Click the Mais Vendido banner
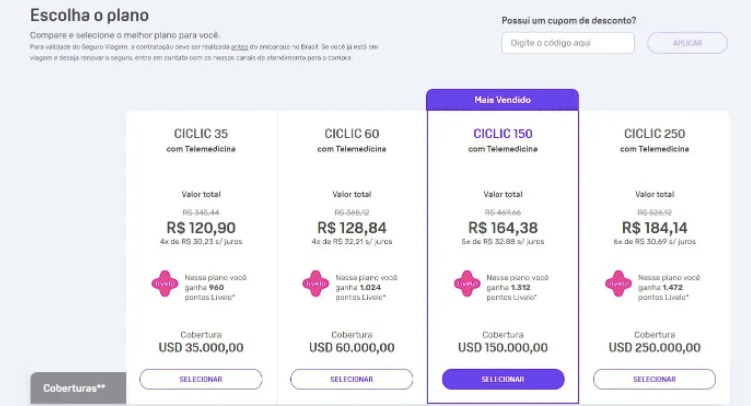 (502, 100)
